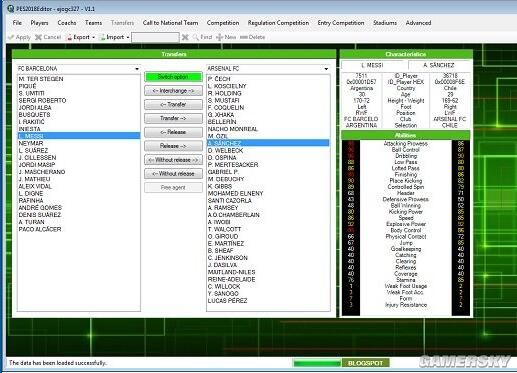517x373 pixels.
Task: Toggle the green Switch option button
Action: pos(173,77)
